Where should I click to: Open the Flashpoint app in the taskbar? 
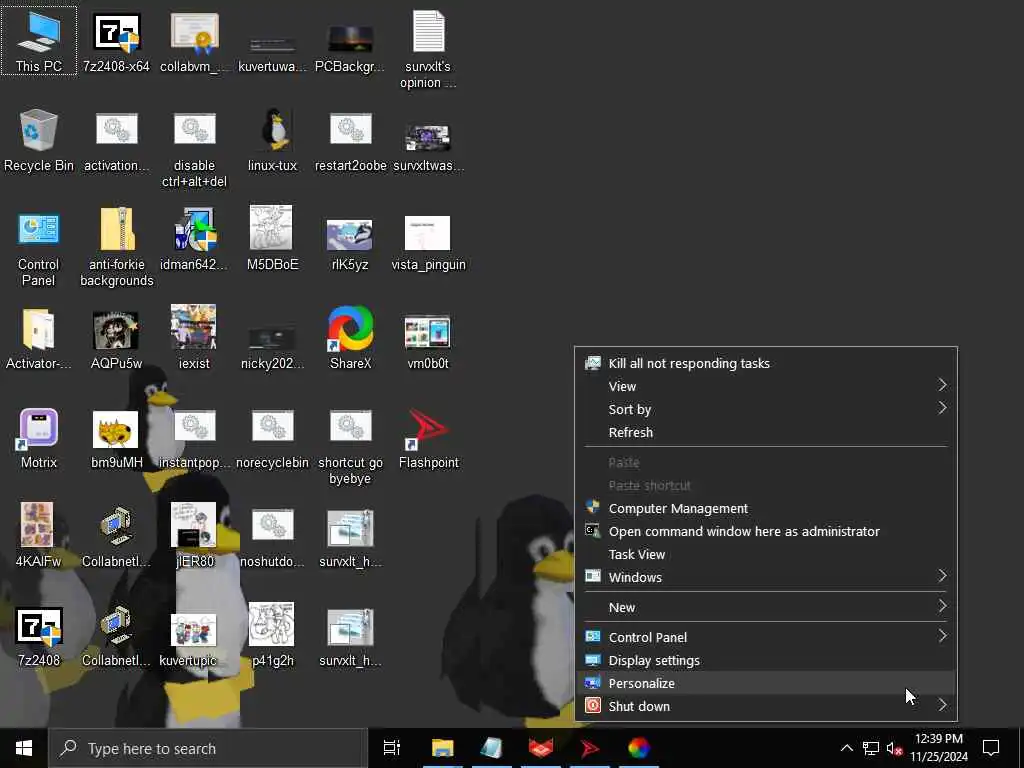590,748
